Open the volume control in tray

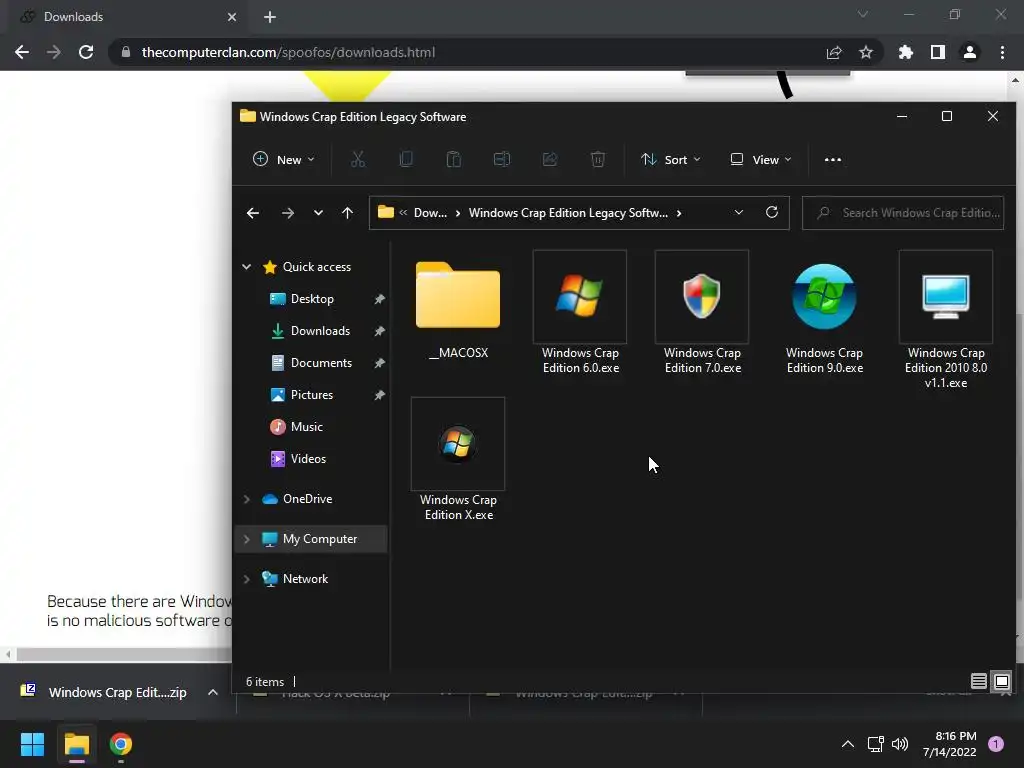coord(900,744)
